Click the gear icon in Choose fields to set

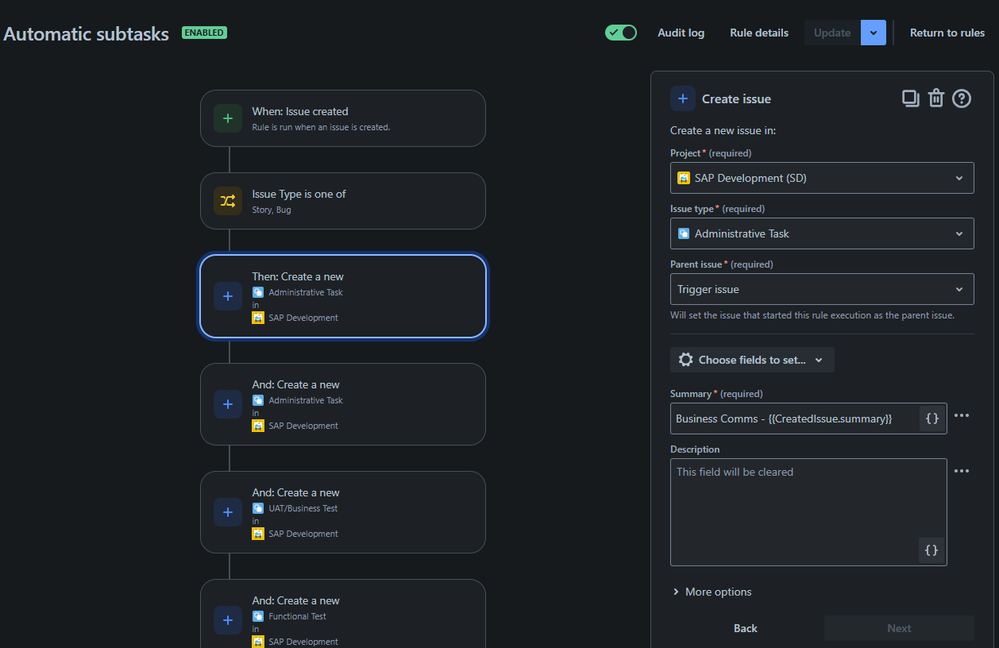tap(686, 360)
